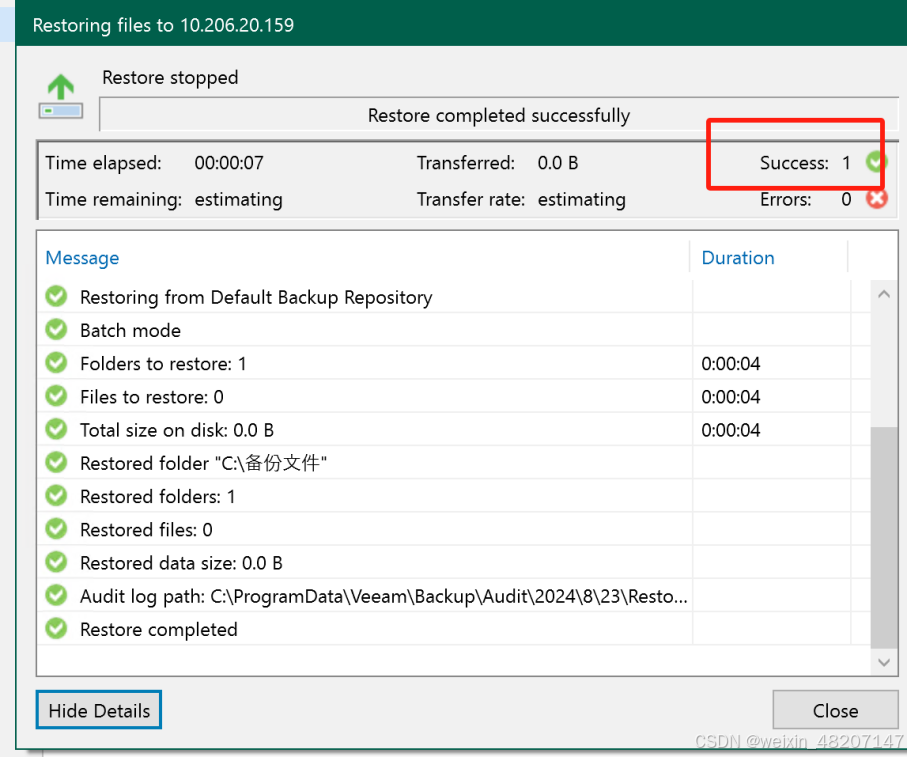Select the Audit log path row
908x757 pixels.
click(x=453, y=596)
